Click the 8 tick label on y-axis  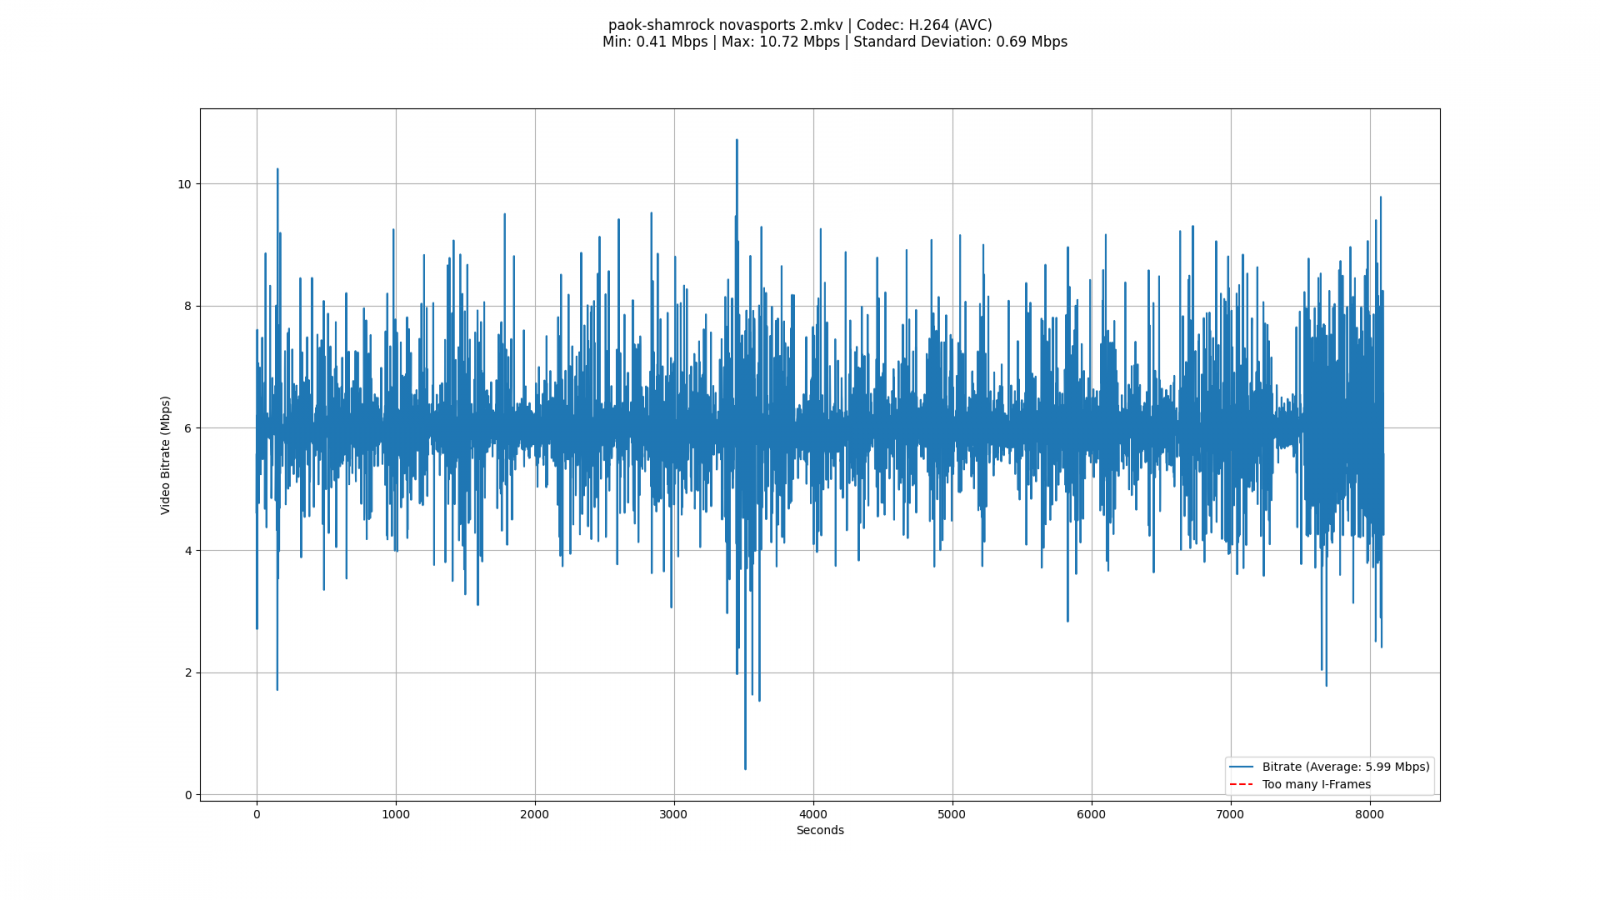[187, 306]
